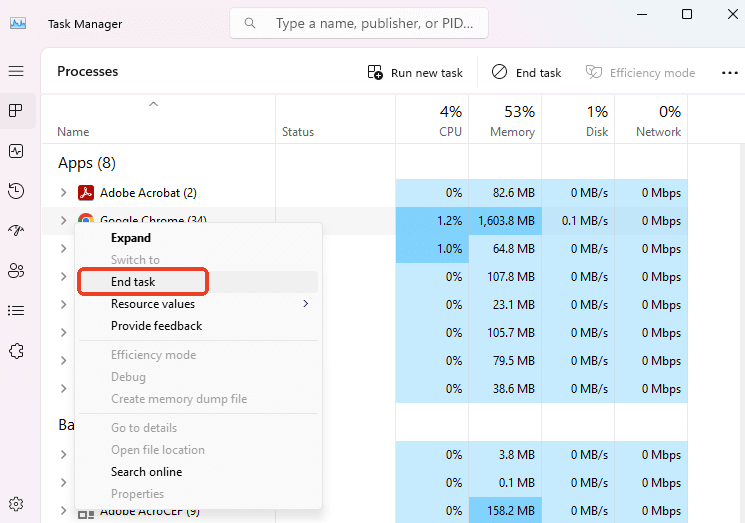Open the Details sidebar icon
This screenshot has width=745, height=523.
click(16, 311)
